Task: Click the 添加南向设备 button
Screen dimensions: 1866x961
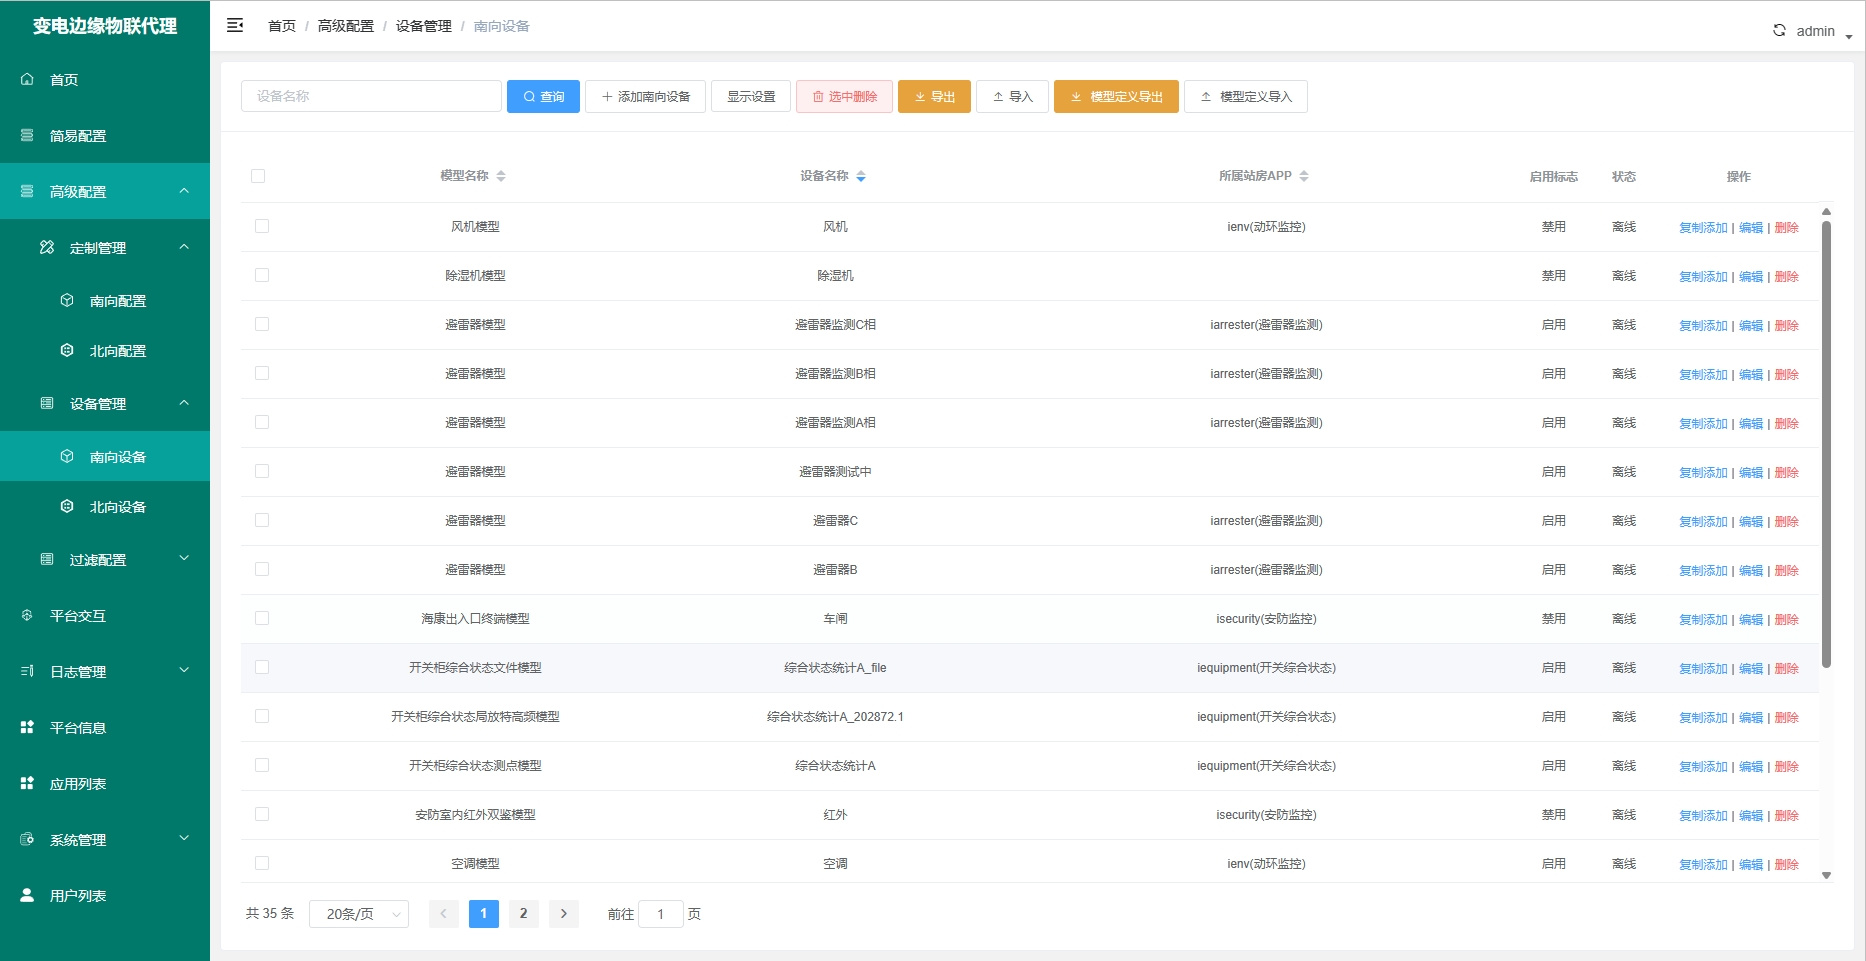Action: pyautogui.click(x=645, y=97)
